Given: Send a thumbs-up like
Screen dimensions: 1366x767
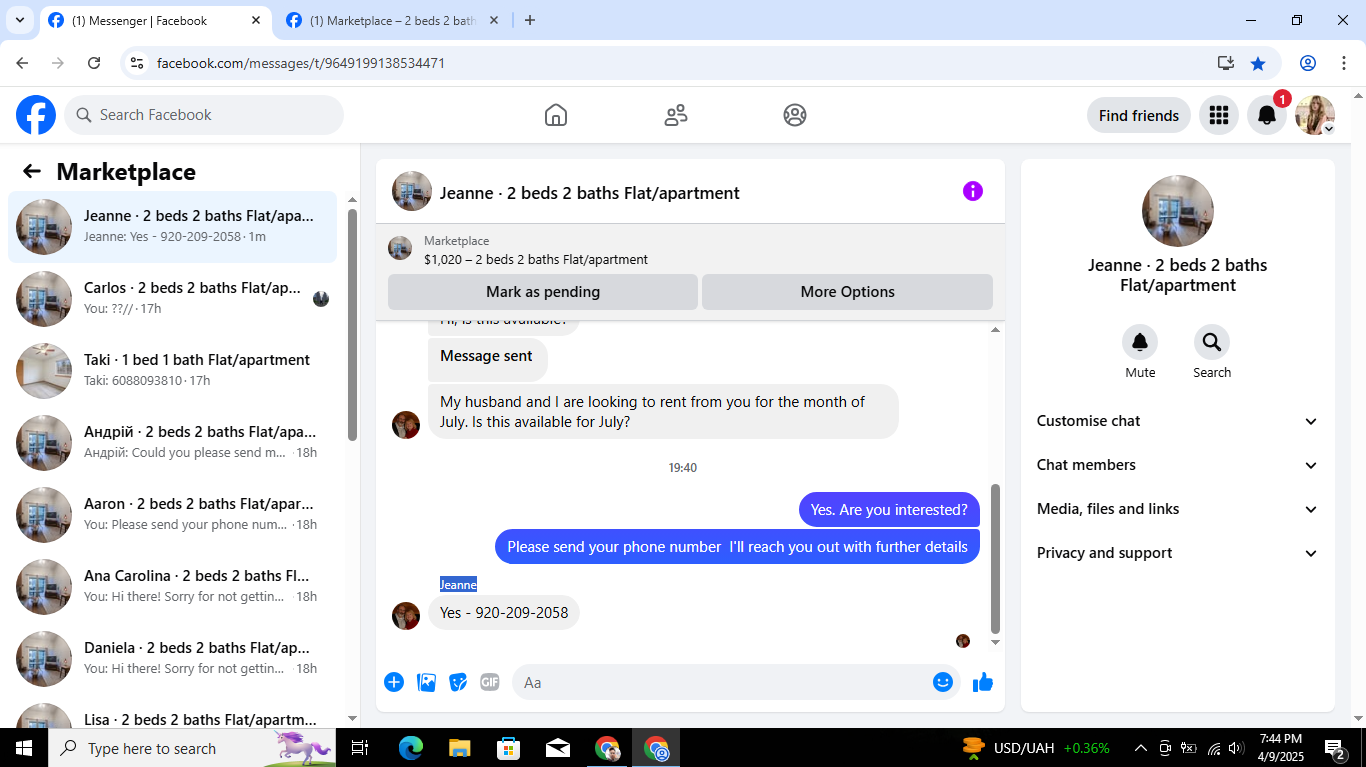Looking at the screenshot, I should [983, 682].
